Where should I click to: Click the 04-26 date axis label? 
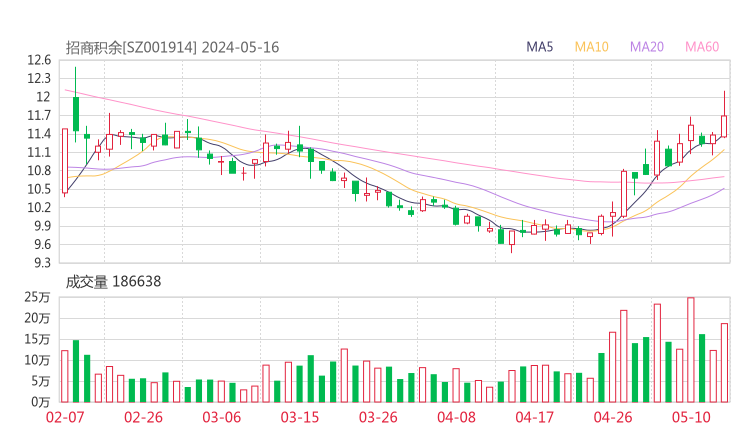click(x=613, y=417)
